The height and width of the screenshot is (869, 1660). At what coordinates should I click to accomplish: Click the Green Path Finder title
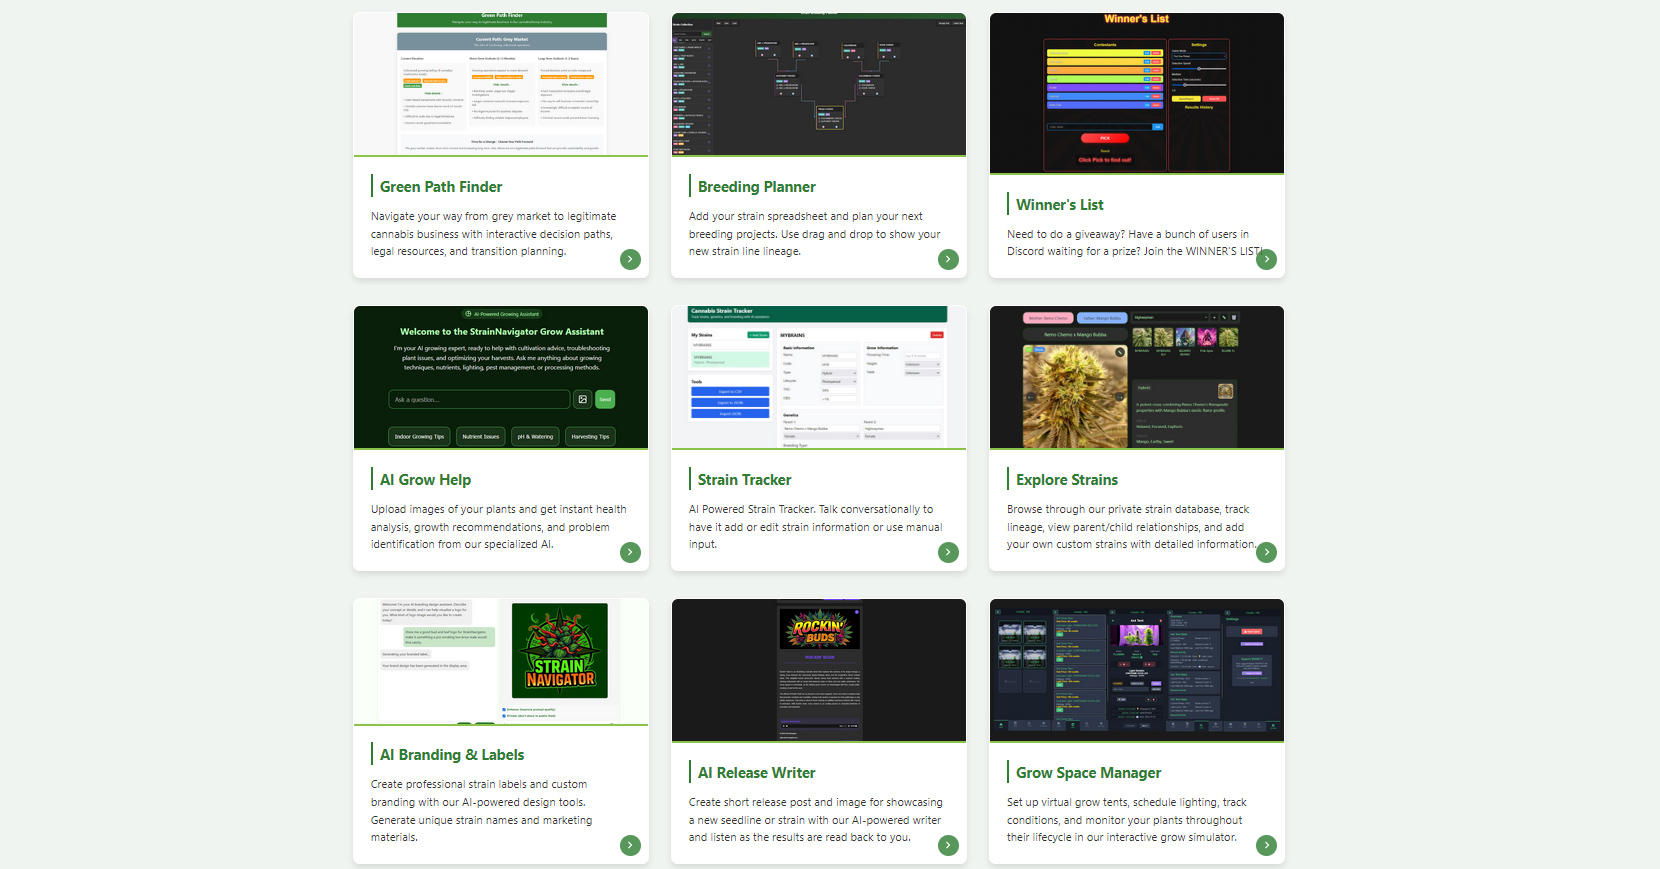pyautogui.click(x=440, y=187)
